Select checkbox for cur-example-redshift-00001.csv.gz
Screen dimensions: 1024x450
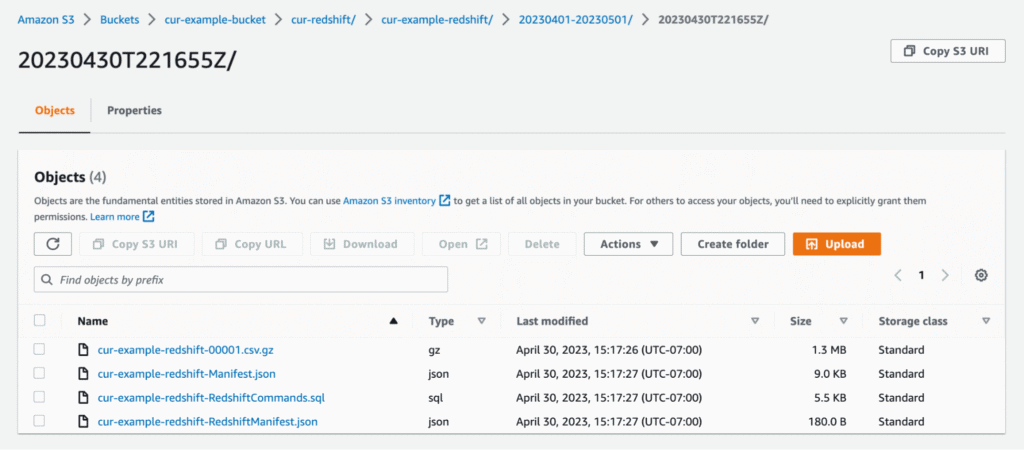point(40,349)
